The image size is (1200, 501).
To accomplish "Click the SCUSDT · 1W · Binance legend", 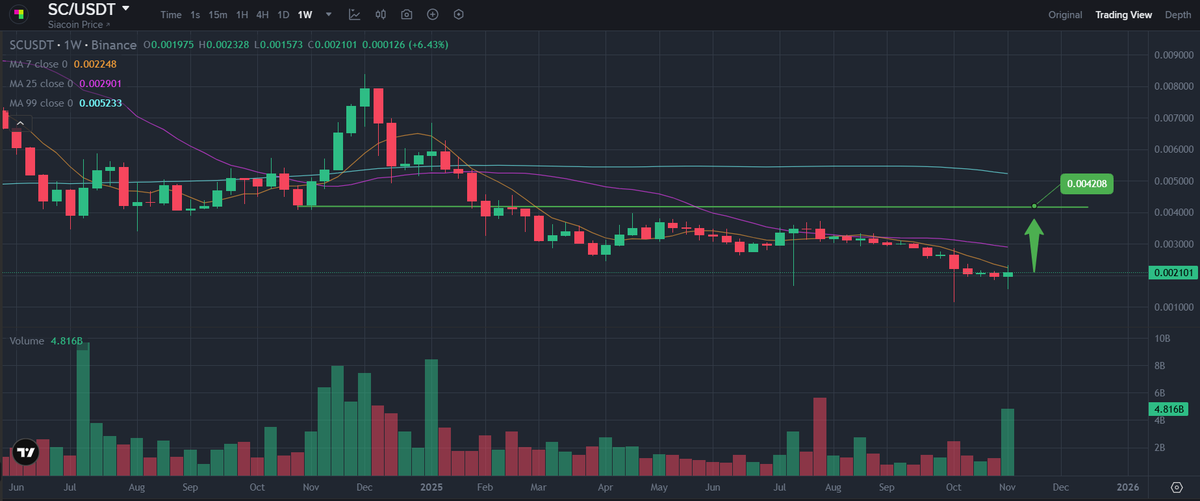I will (74, 45).
